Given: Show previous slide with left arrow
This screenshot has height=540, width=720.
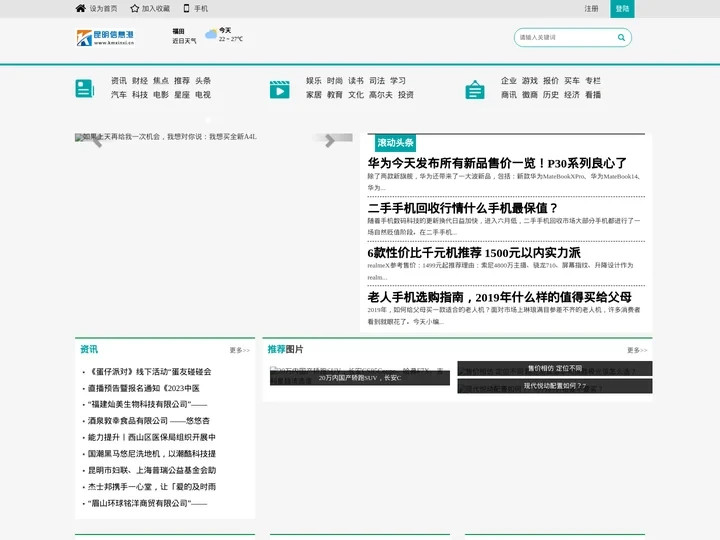Looking at the screenshot, I should (x=96, y=141).
